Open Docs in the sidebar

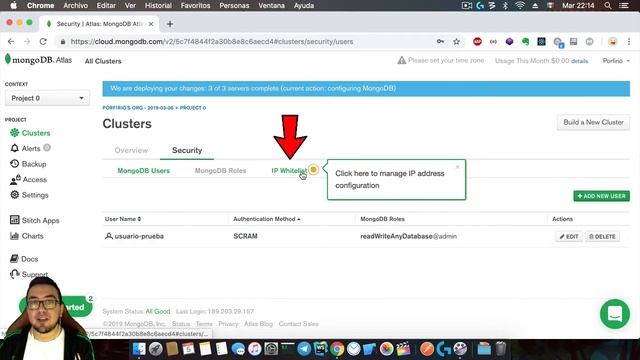[24, 259]
